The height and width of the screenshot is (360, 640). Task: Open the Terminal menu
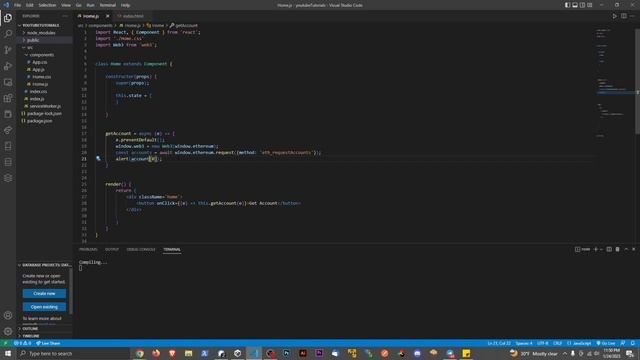(108, 5)
